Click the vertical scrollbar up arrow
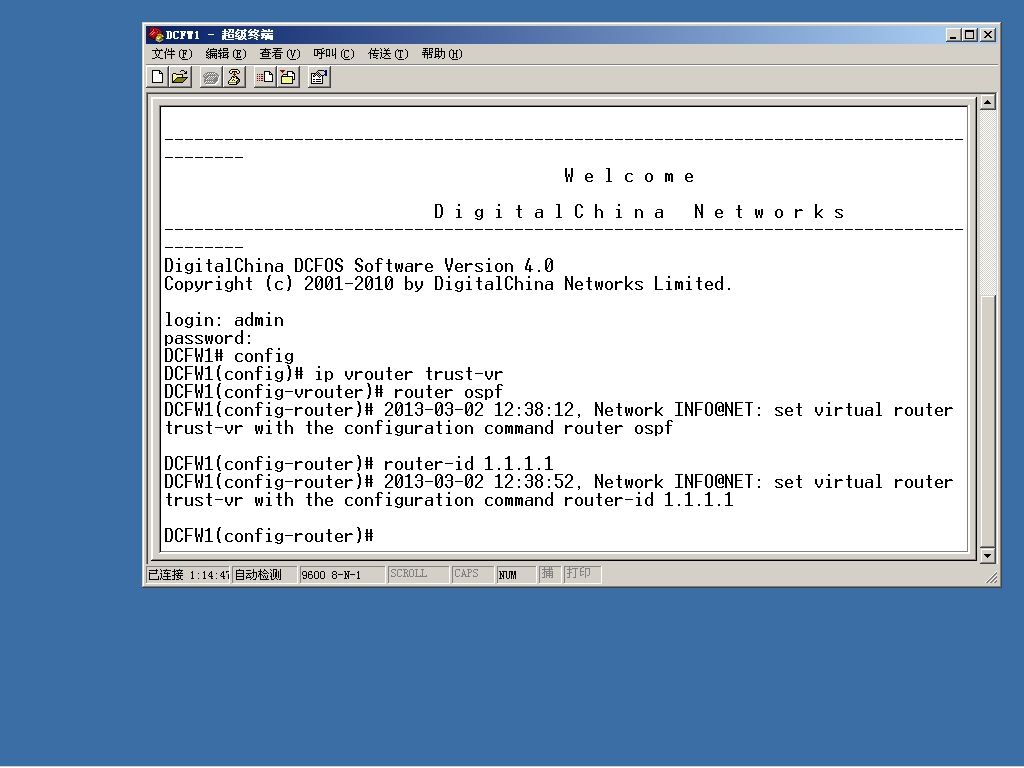The width and height of the screenshot is (1024, 768). click(987, 102)
